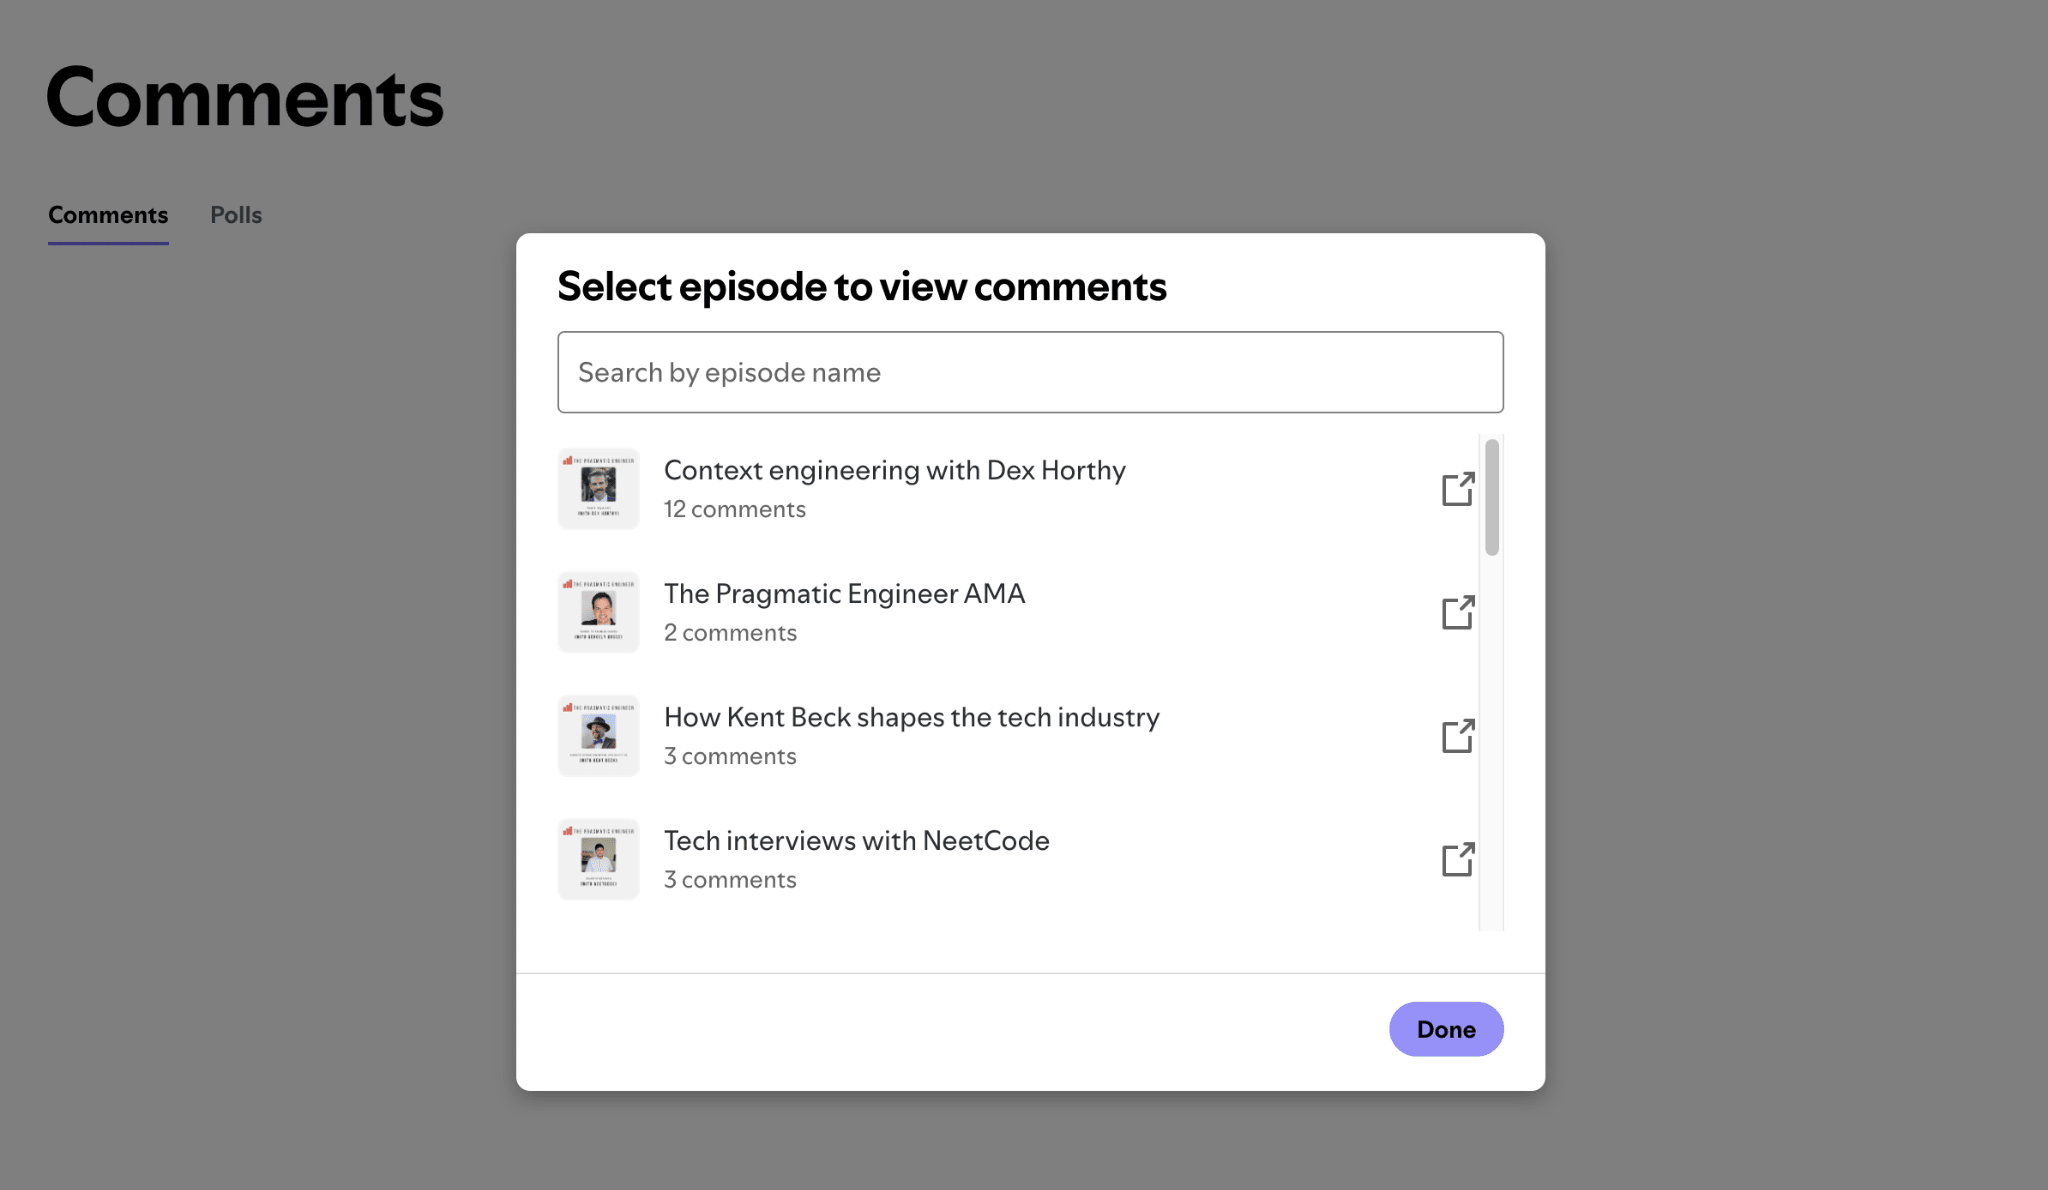This screenshot has width=2048, height=1190.
Task: Click 2 comments under Pragmatic Engineer AMA
Action: (x=730, y=633)
